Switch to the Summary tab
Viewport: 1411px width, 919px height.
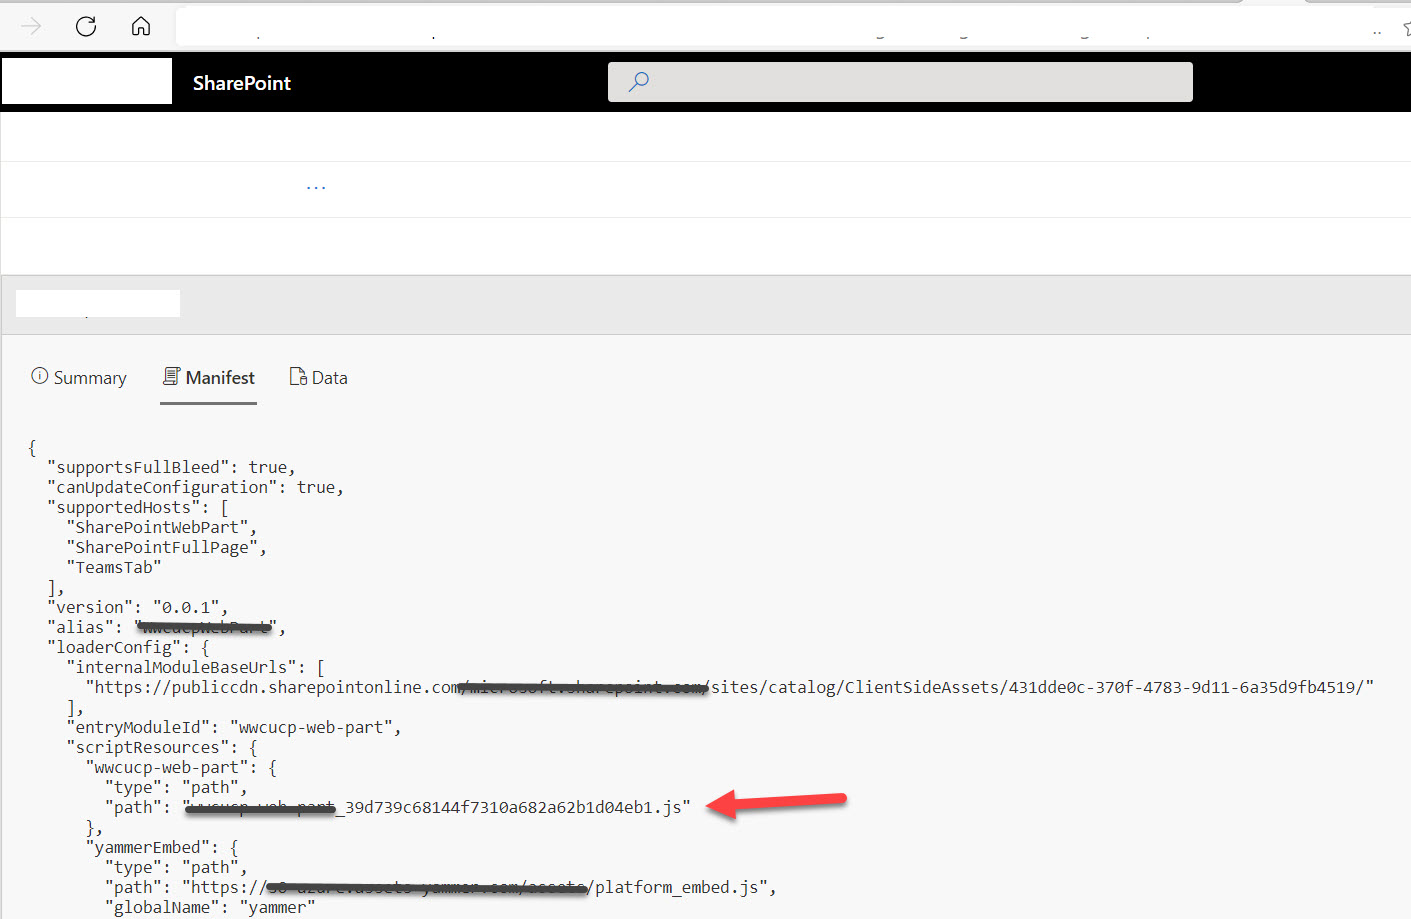tap(89, 377)
